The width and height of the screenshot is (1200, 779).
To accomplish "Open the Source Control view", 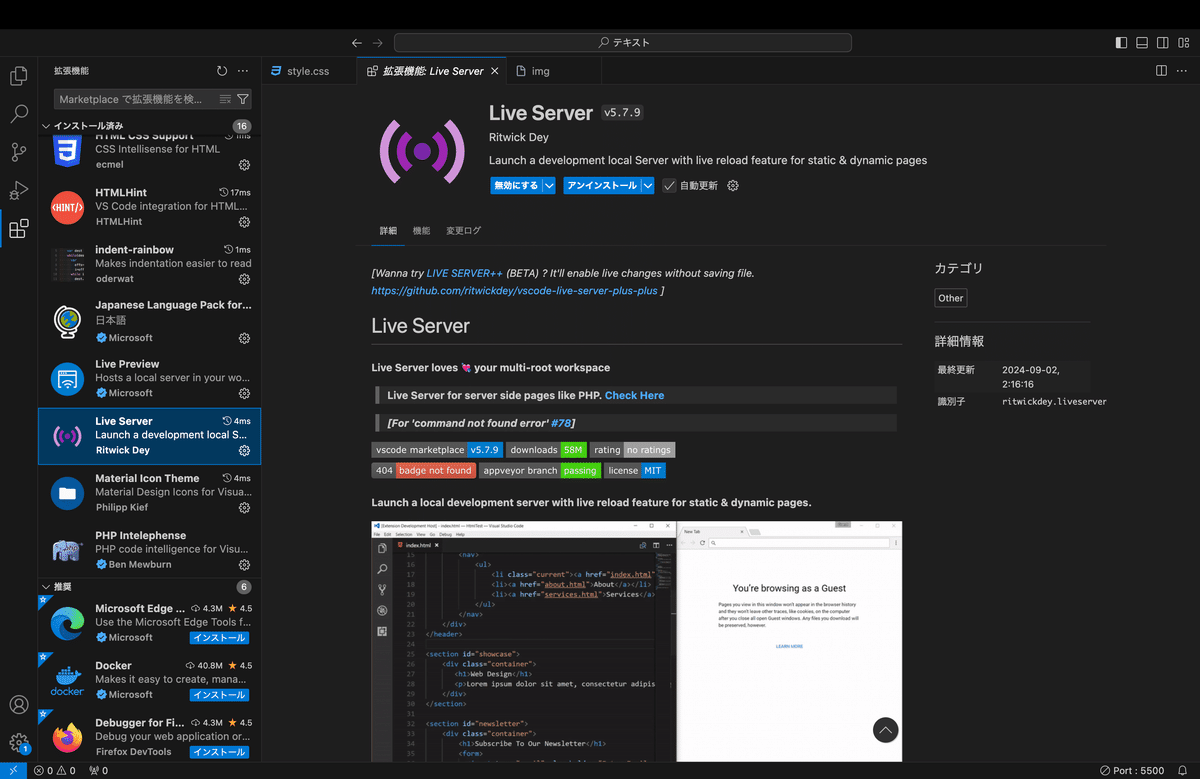I will tap(18, 152).
